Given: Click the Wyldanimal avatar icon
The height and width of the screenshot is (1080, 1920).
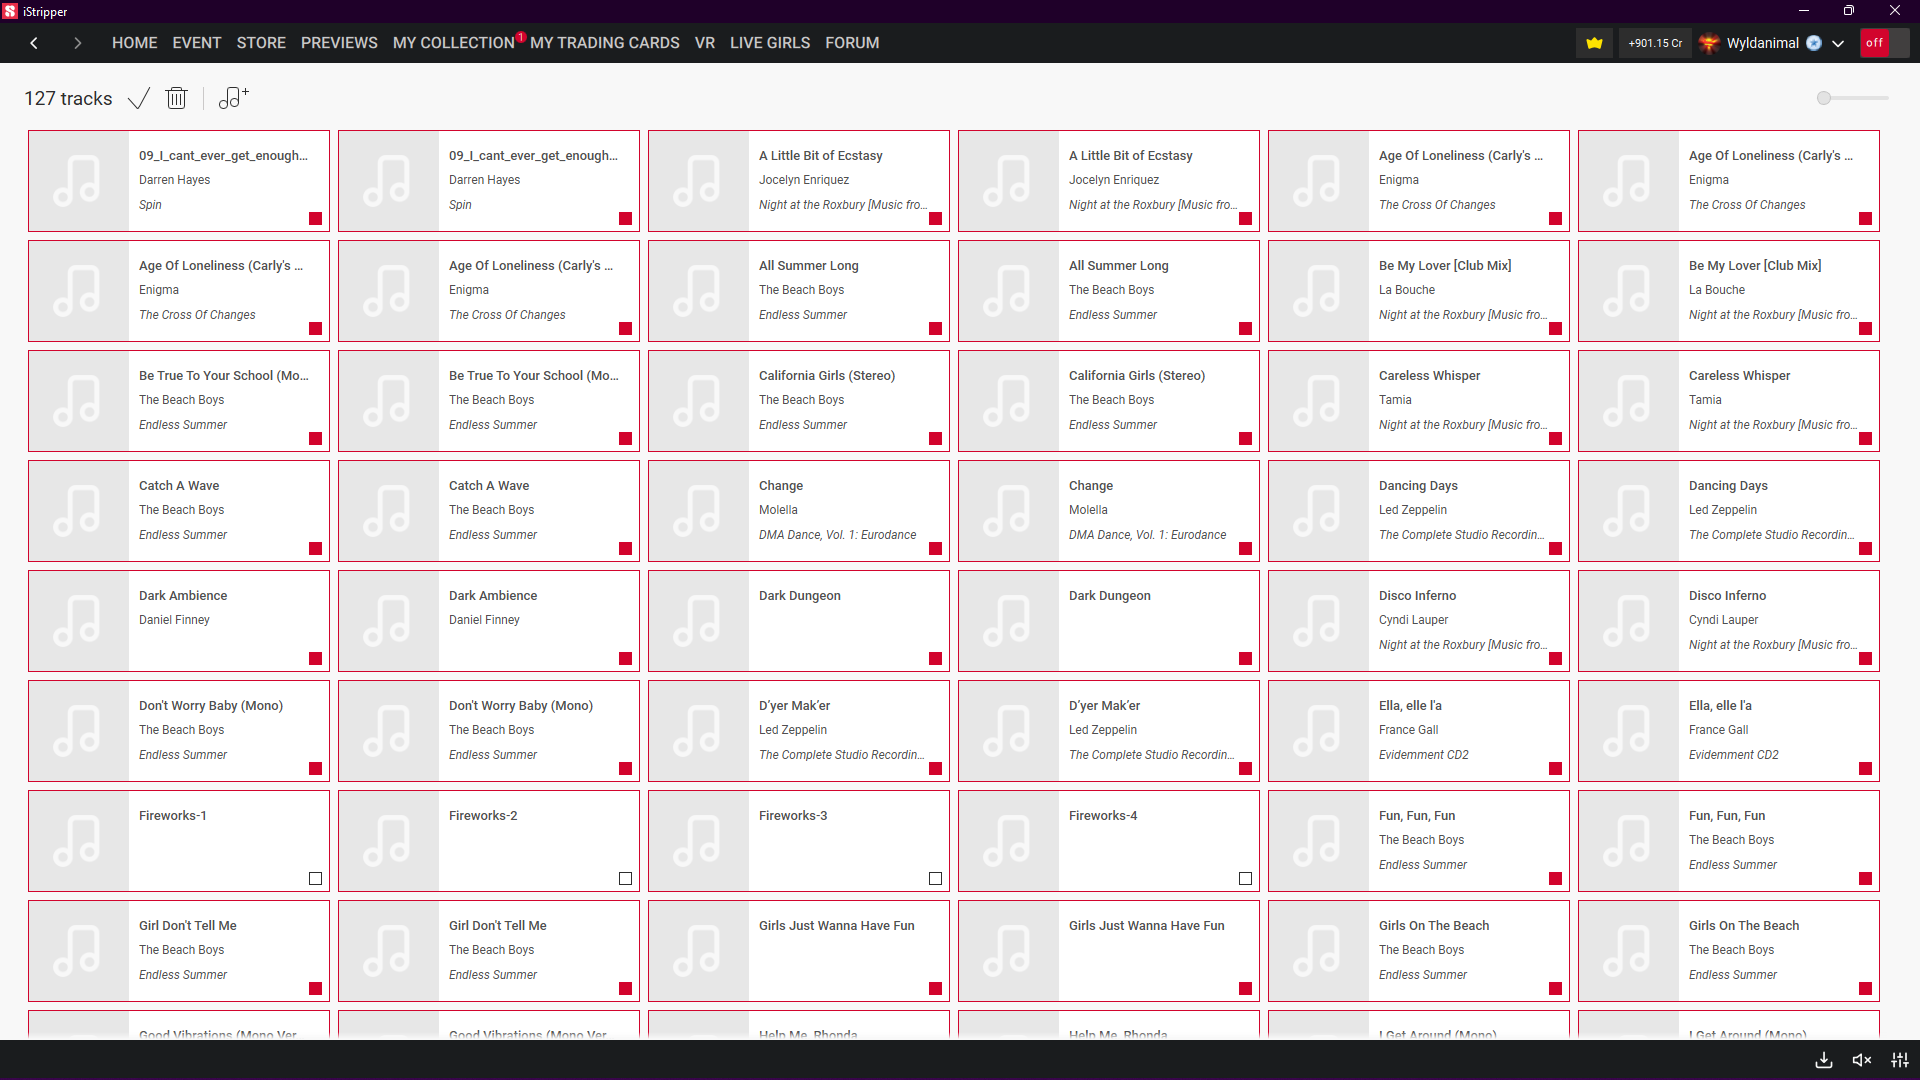Looking at the screenshot, I should (x=1709, y=43).
